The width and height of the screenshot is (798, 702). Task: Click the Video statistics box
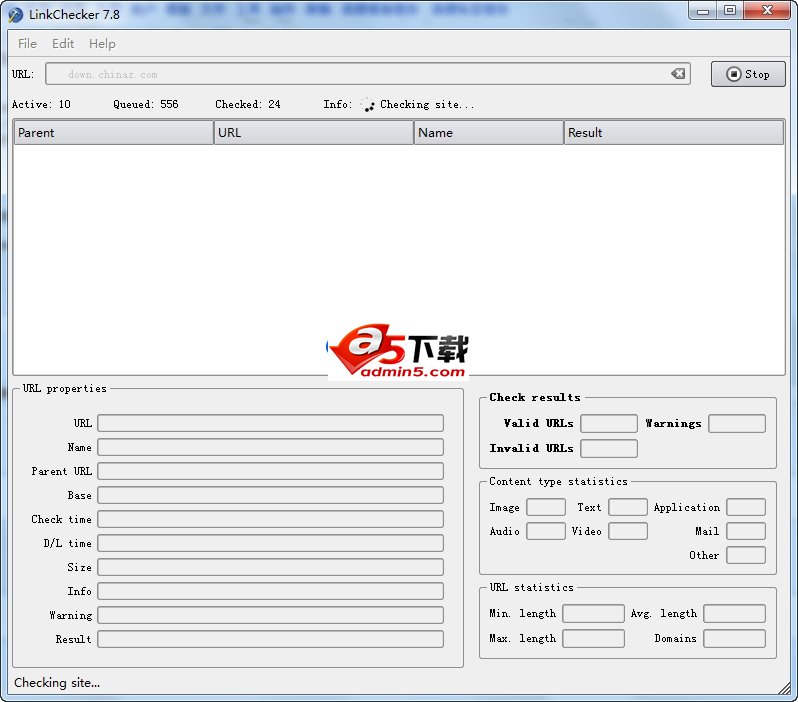click(x=628, y=531)
